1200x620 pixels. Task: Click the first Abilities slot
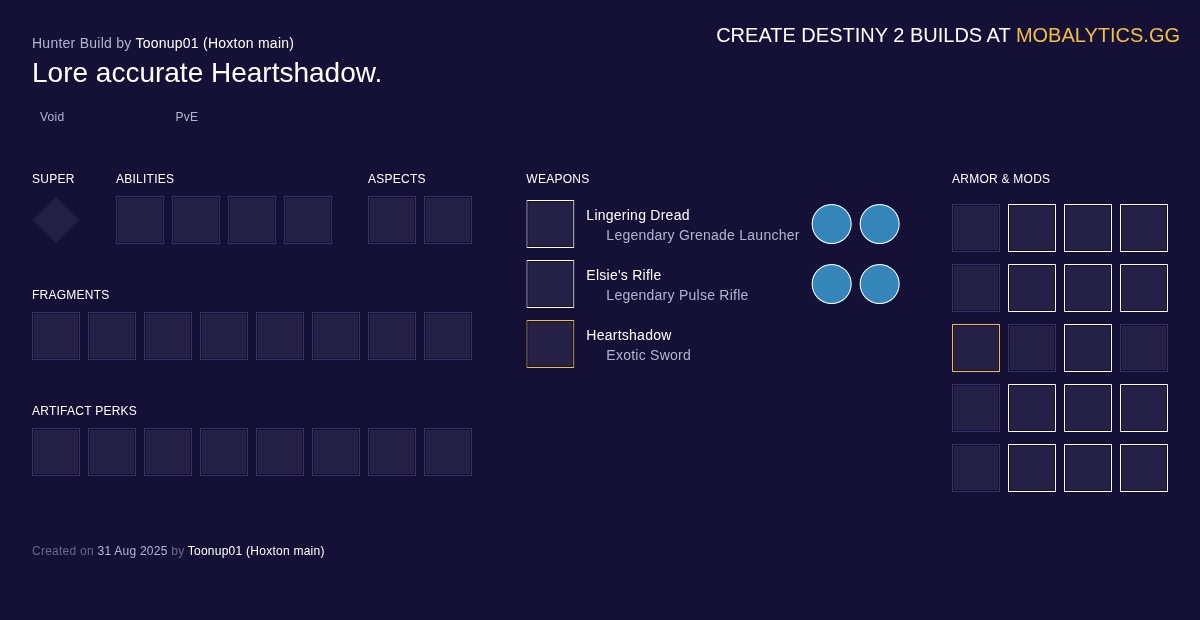[140, 220]
